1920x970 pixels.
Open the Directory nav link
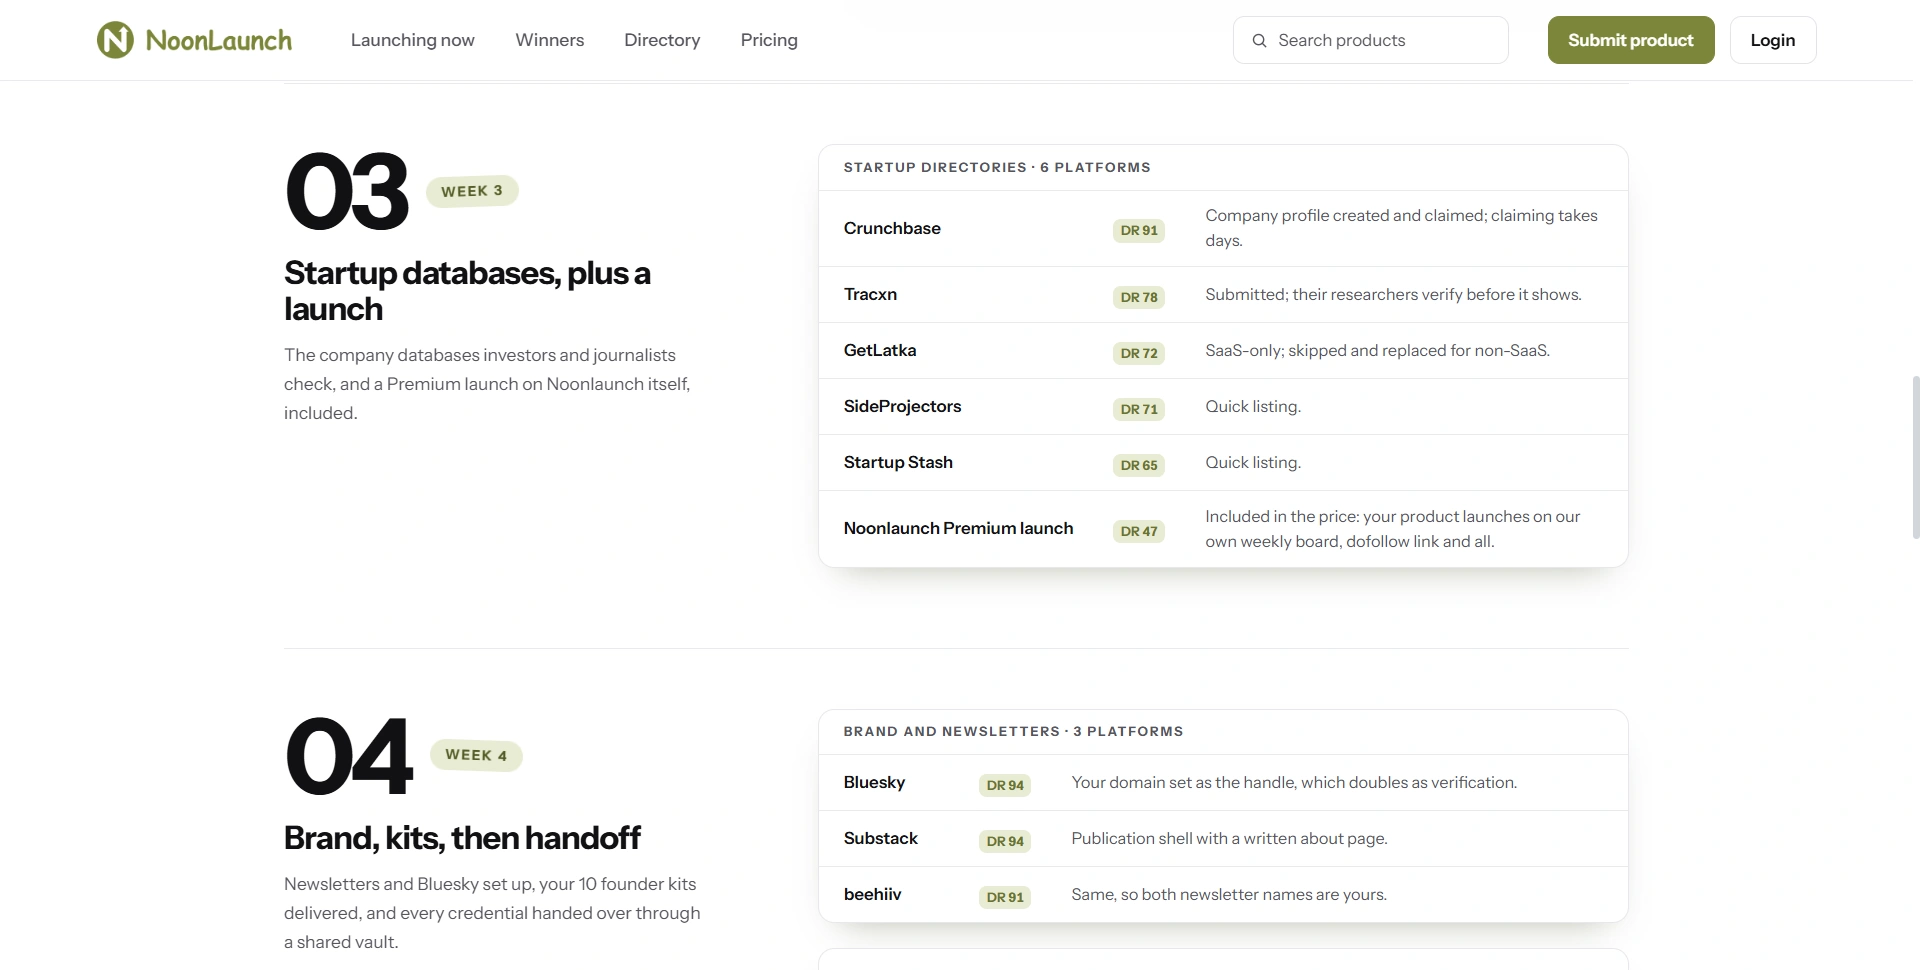pyautogui.click(x=662, y=40)
